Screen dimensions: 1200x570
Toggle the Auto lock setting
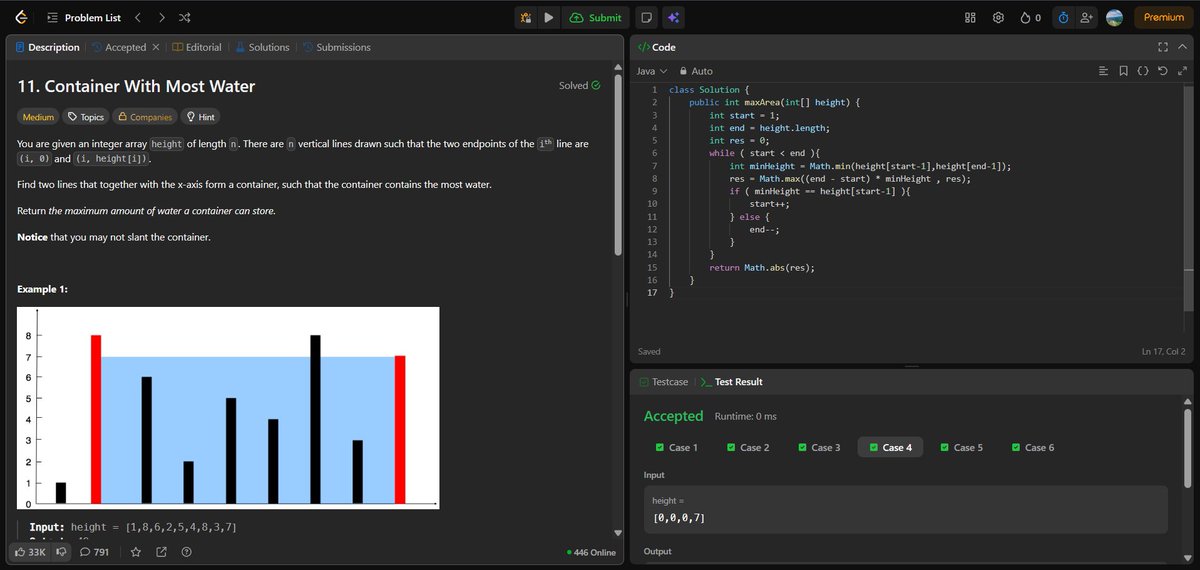point(696,71)
